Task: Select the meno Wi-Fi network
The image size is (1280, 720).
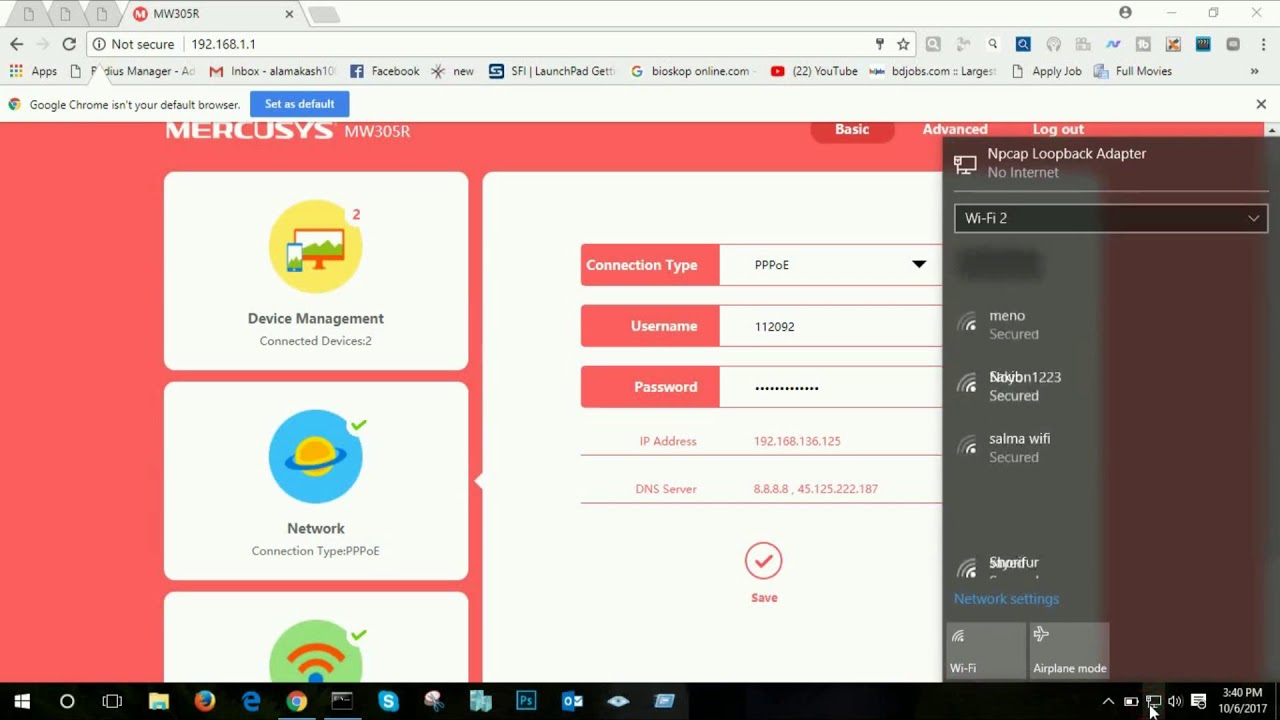Action: point(1110,324)
